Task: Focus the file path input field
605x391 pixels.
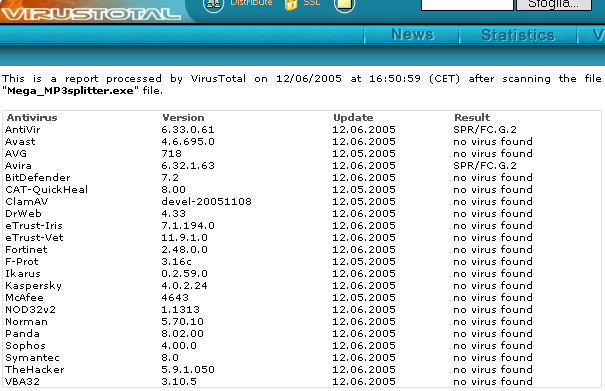Action: (467, 5)
